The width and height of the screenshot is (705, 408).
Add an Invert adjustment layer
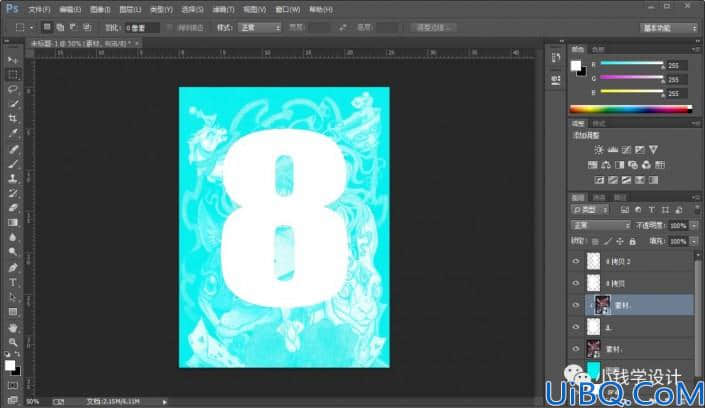pos(599,180)
